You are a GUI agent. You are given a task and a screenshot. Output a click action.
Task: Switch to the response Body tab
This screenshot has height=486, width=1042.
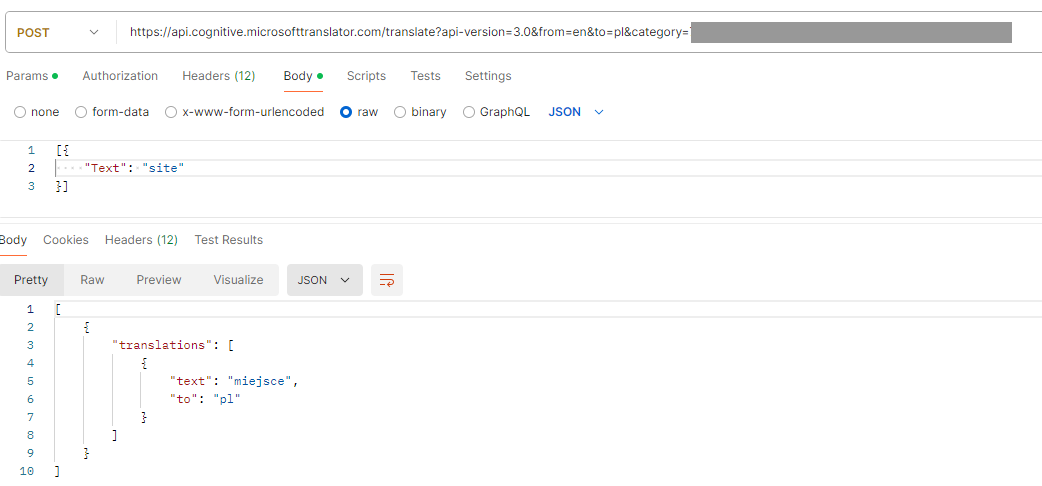click(13, 240)
